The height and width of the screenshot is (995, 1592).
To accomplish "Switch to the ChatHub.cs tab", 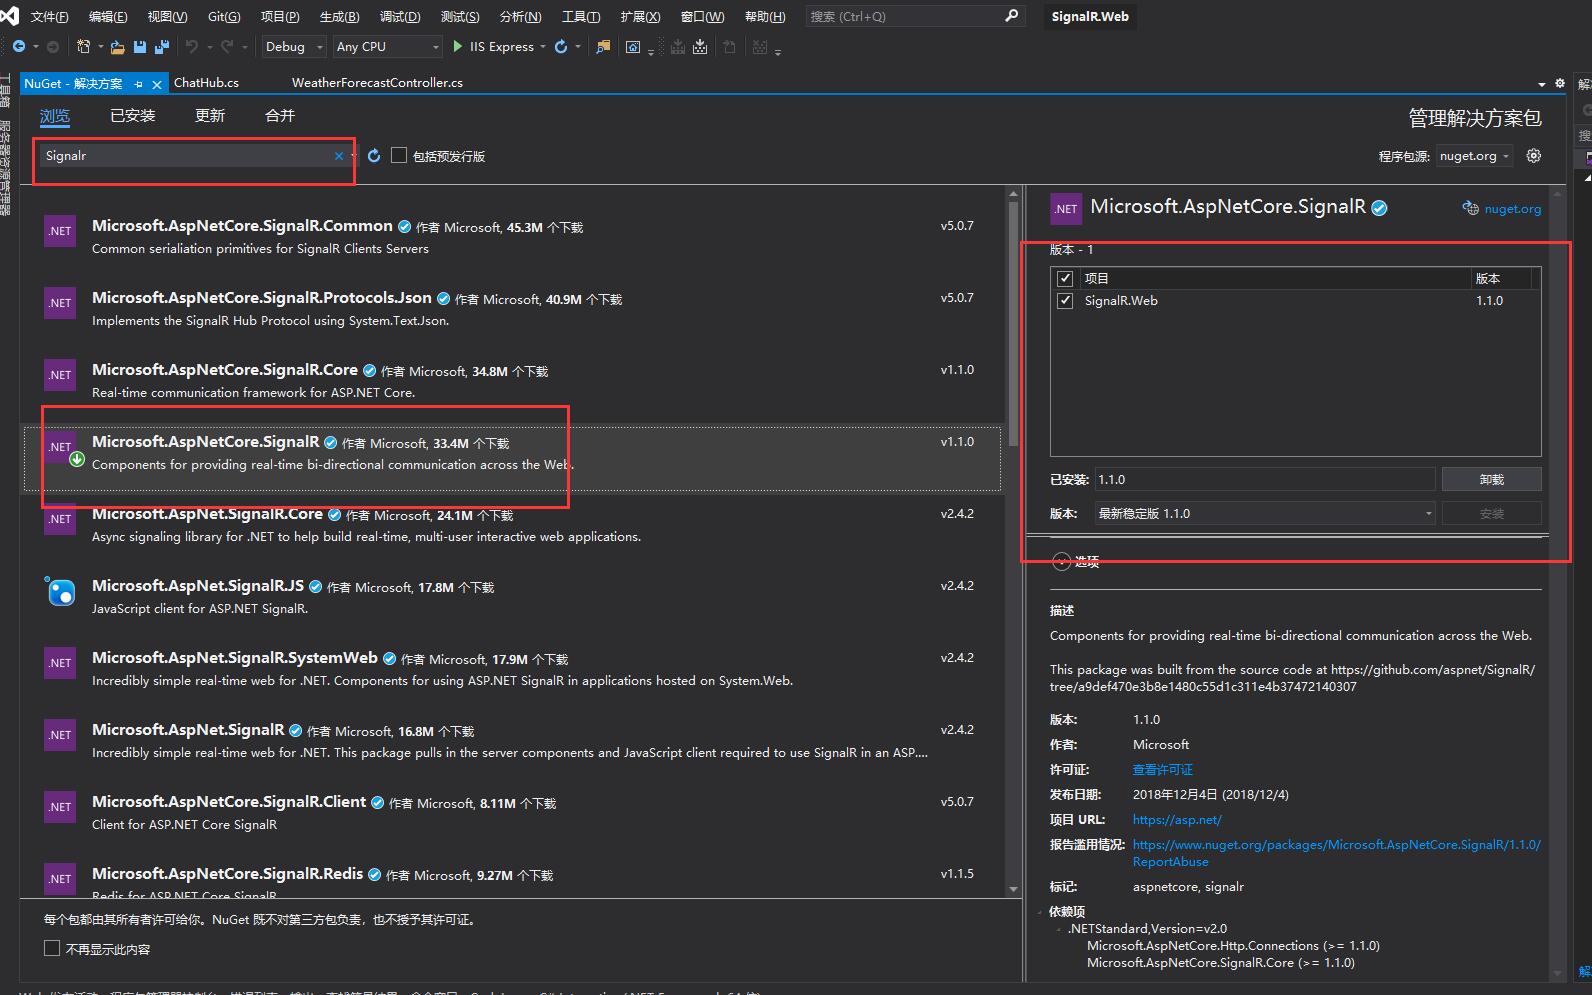I will 206,83.
